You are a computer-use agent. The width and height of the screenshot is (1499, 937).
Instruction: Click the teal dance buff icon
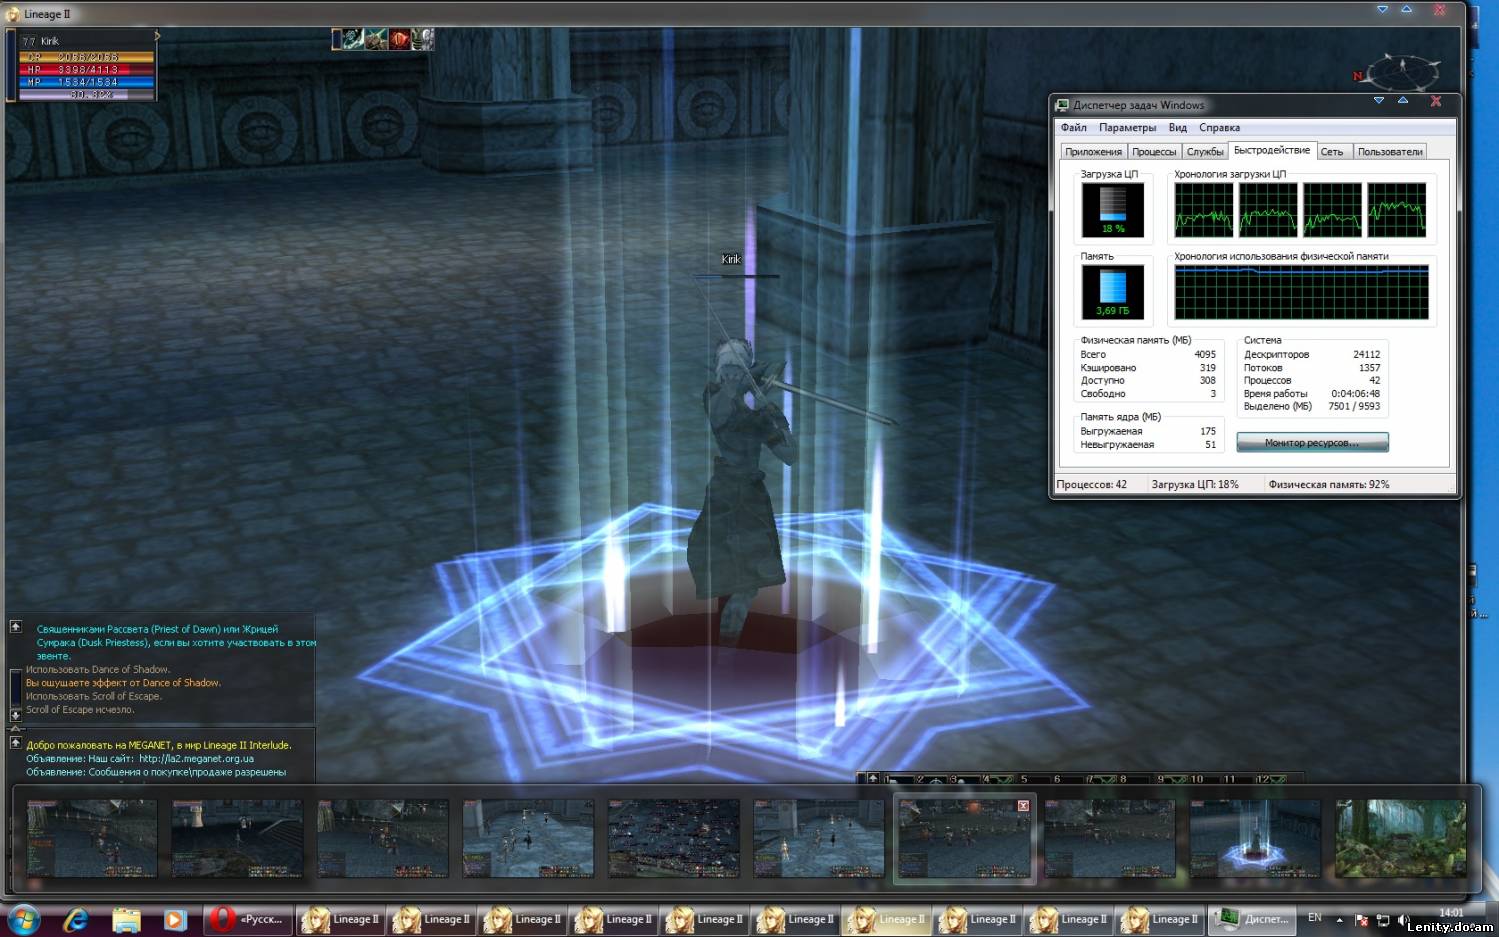[x=351, y=39]
